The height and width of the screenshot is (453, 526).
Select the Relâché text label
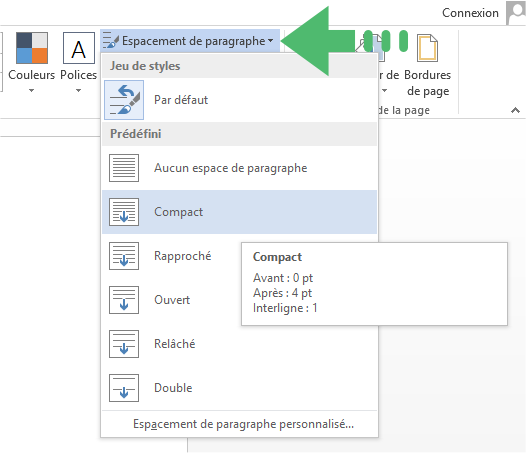point(174,344)
